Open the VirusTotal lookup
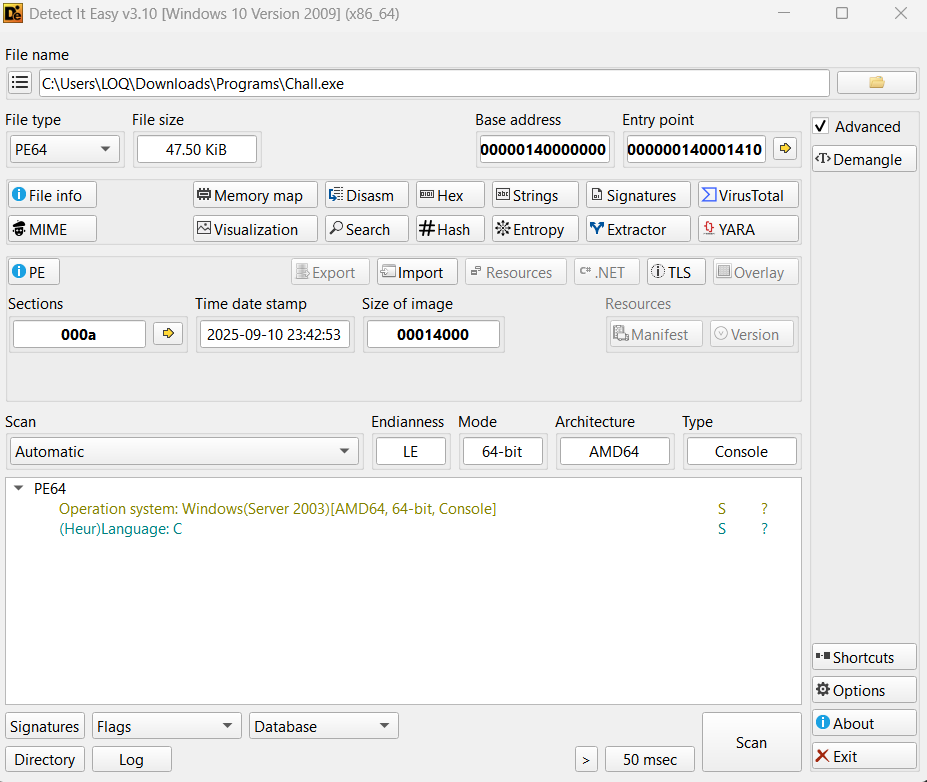 click(748, 195)
